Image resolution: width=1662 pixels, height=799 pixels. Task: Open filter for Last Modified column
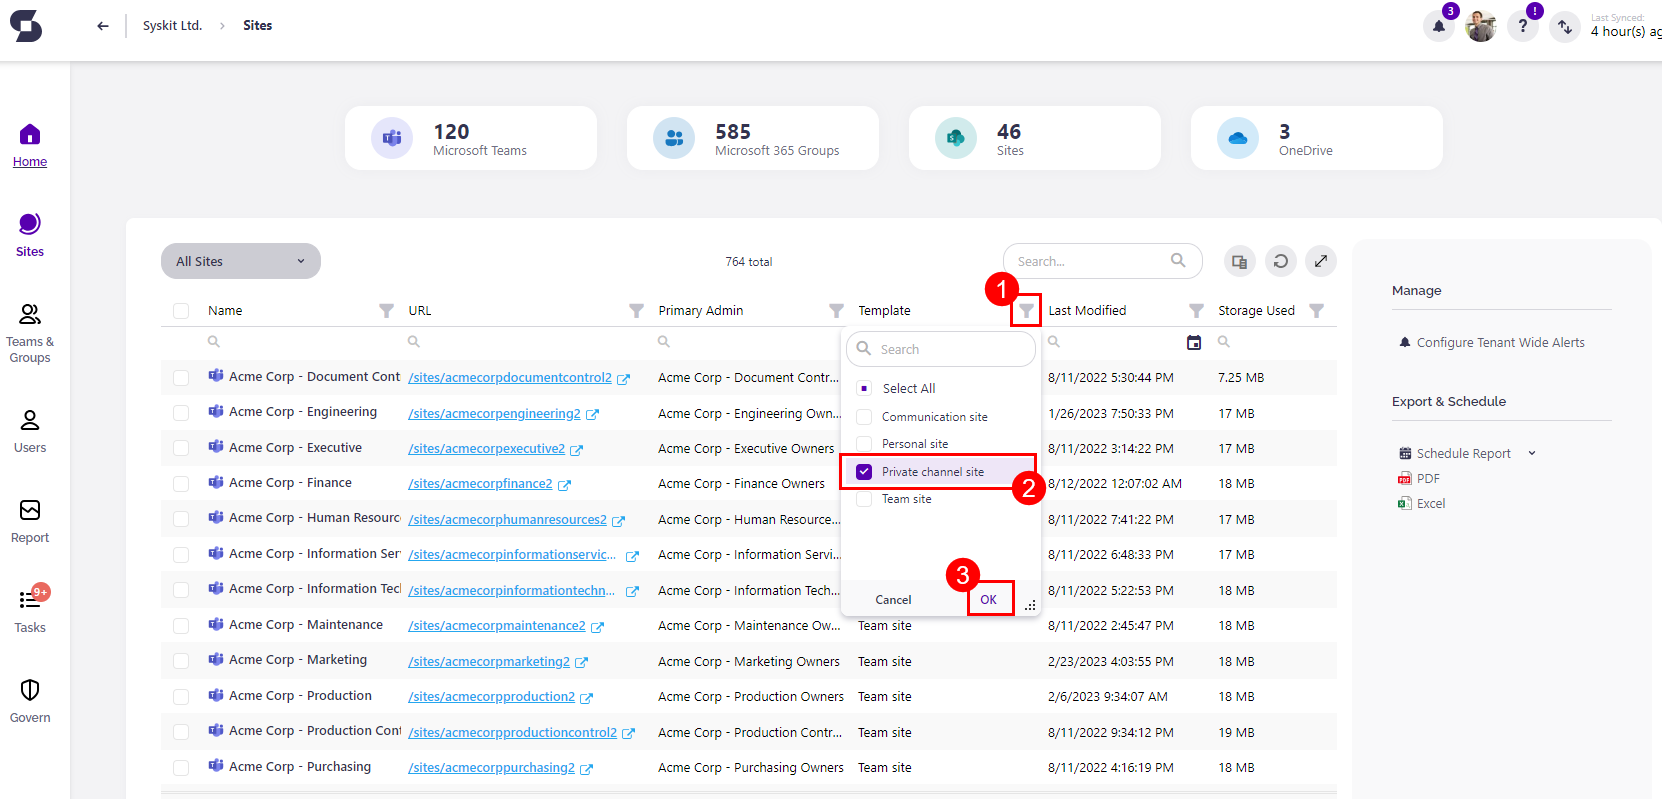(1196, 311)
